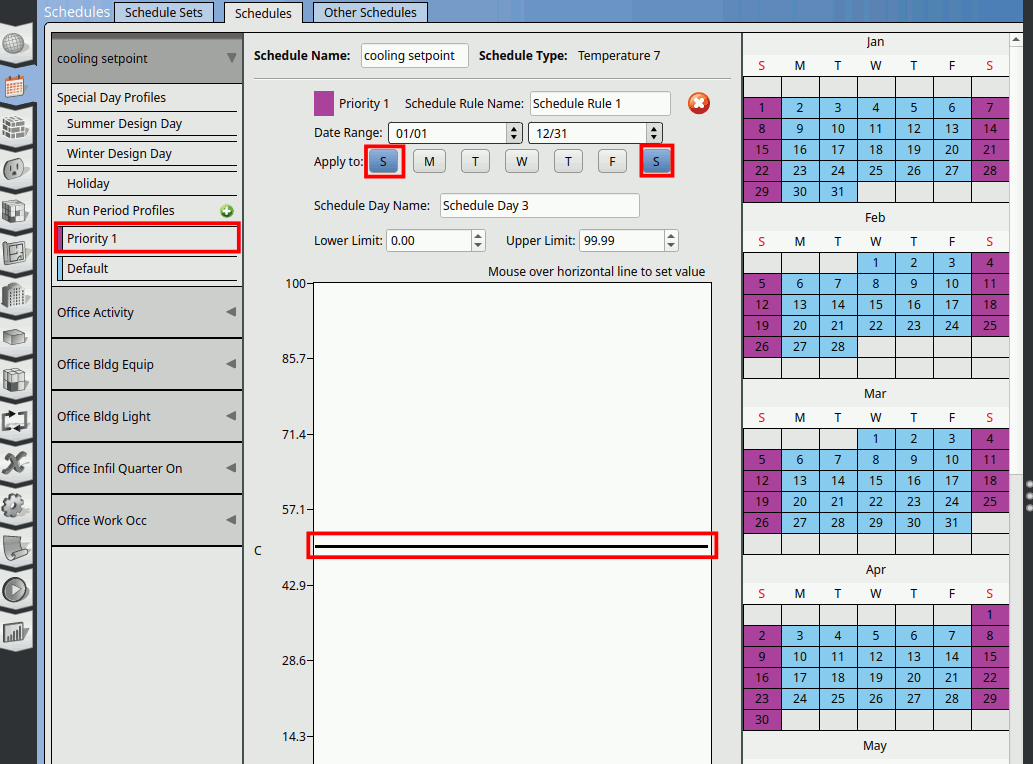This screenshot has height=764, width=1033.
Task: Switch to Schedule Sets tab
Action: pyautogui.click(x=163, y=13)
